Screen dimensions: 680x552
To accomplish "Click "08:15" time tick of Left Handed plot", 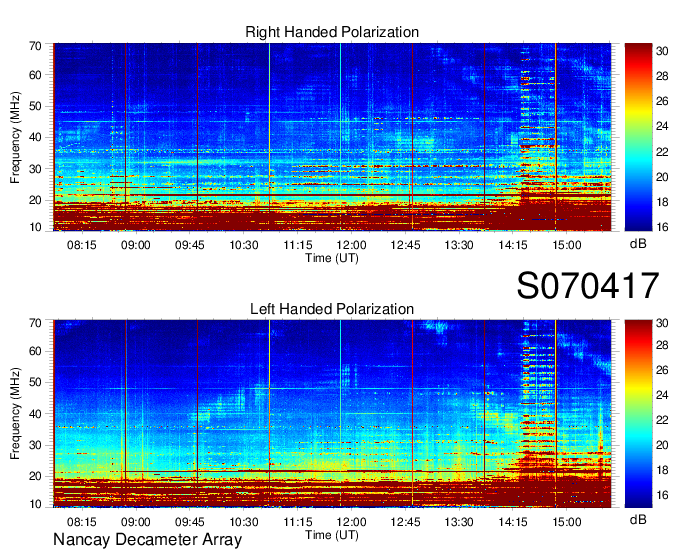I will point(82,522).
